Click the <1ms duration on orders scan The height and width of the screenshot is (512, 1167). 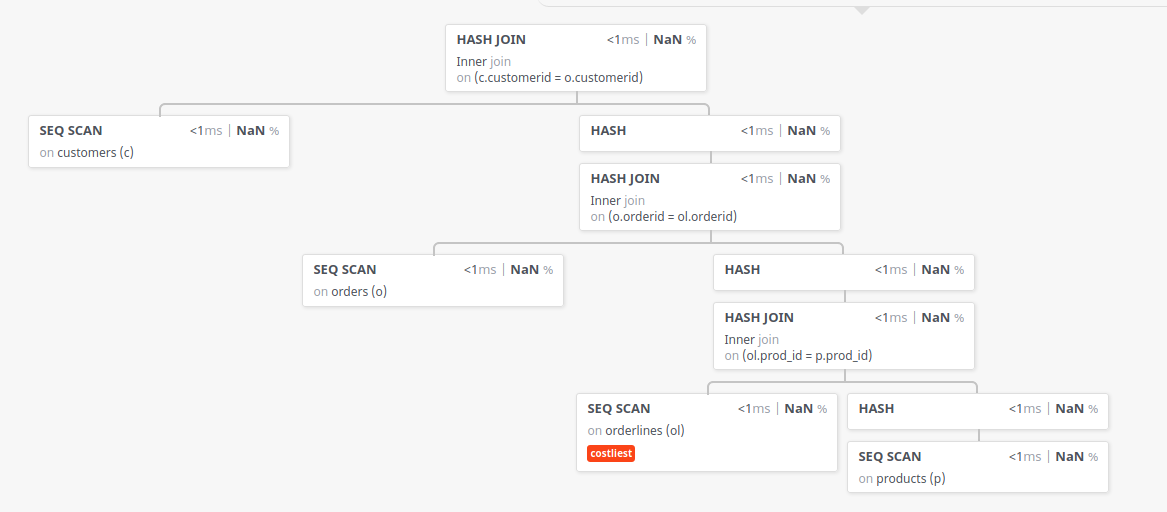point(480,270)
